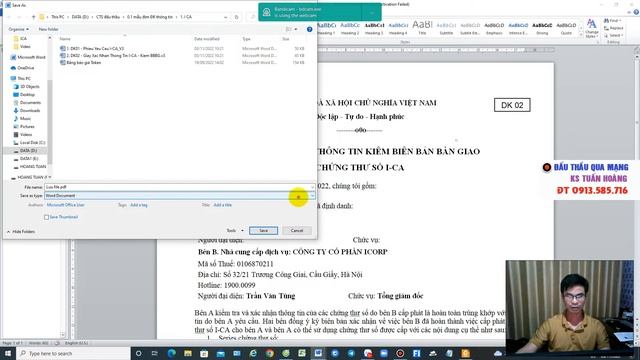
Task: Open Microsoft Edge from taskbar
Action: pyautogui.click(x=171, y=353)
